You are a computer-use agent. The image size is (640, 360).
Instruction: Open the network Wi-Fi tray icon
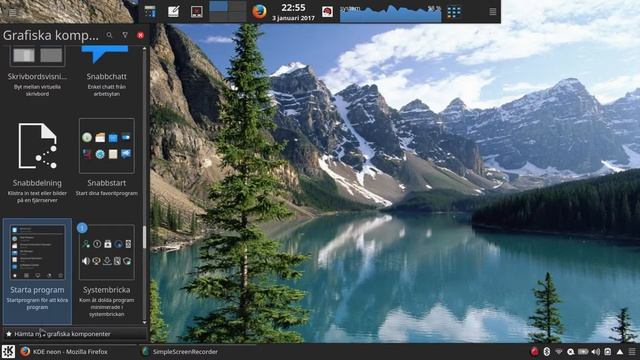point(559,351)
